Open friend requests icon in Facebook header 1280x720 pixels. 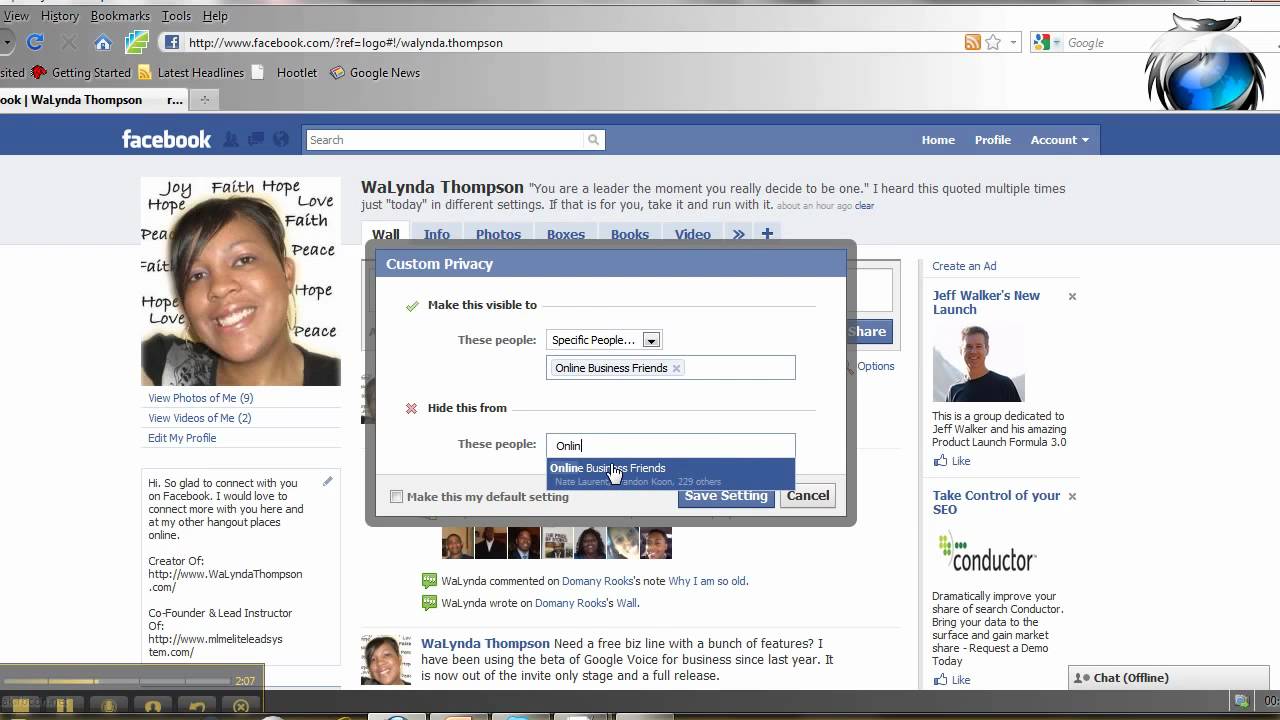(x=231, y=139)
